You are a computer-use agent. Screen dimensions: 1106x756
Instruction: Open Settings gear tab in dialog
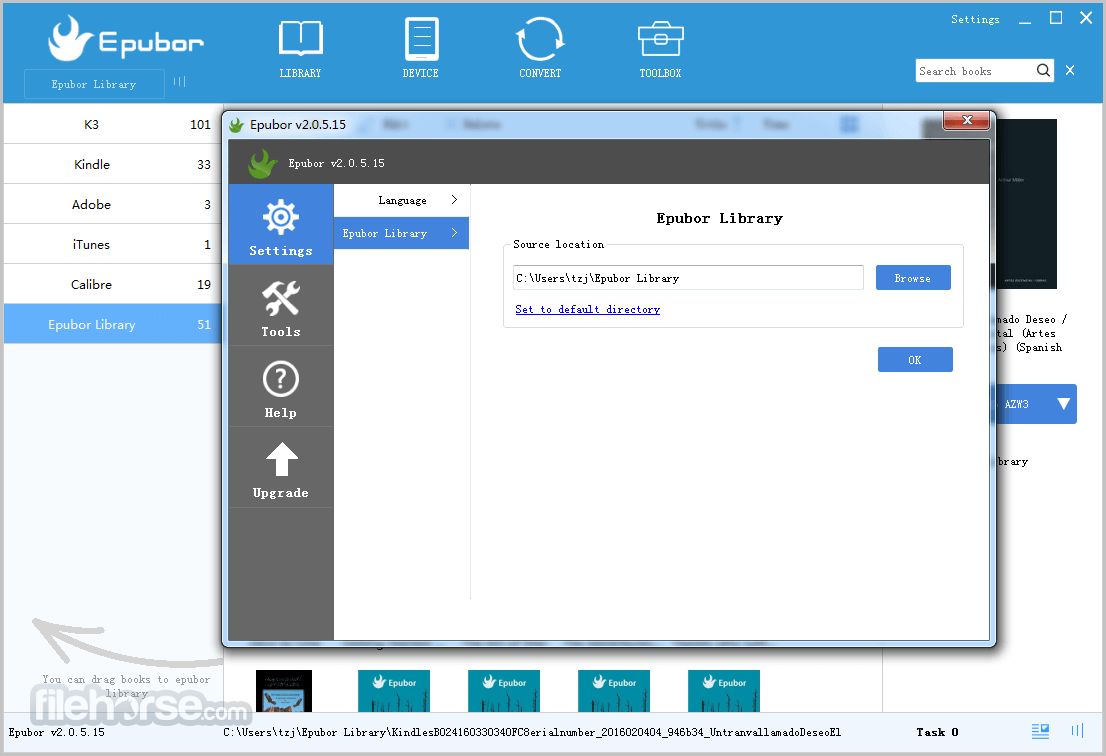point(281,225)
